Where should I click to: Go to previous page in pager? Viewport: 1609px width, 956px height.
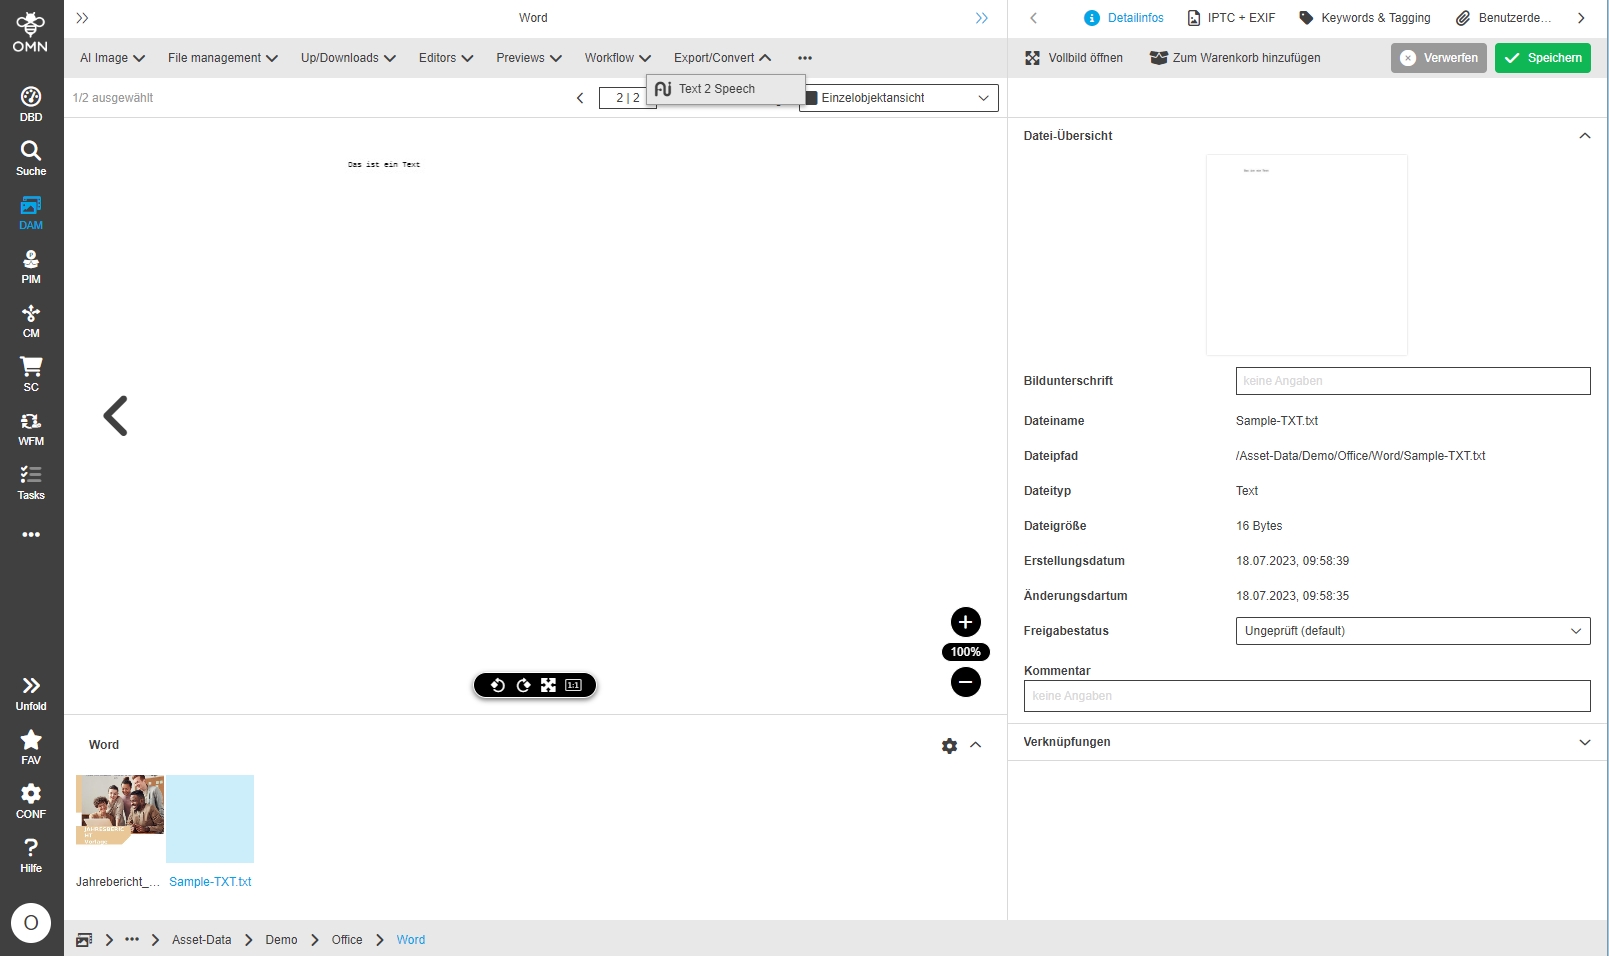click(x=580, y=98)
